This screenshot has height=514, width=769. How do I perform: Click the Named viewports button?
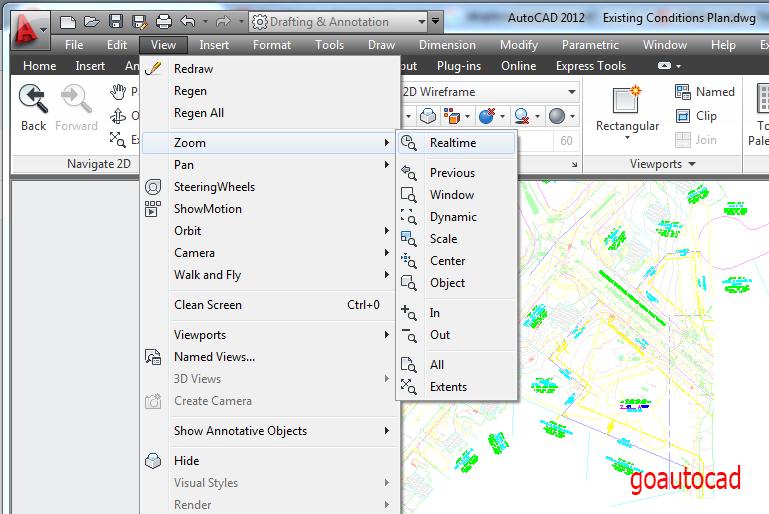tap(705, 92)
